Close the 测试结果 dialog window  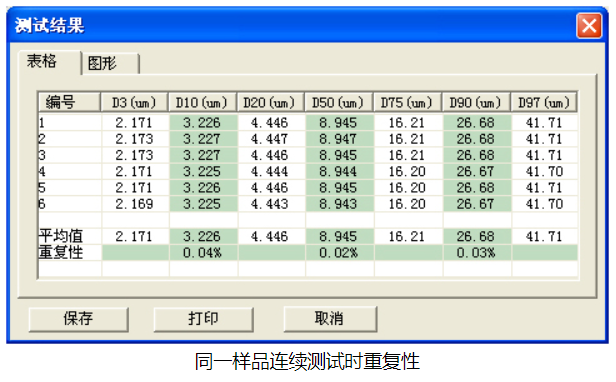[x=589, y=26]
